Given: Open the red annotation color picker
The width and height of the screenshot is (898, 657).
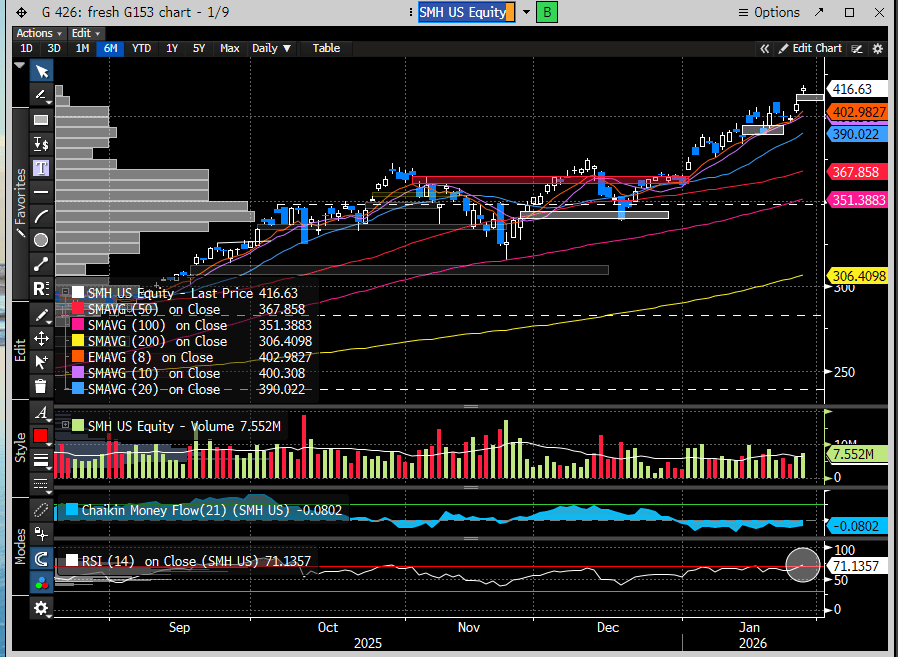Looking at the screenshot, I should [41, 436].
